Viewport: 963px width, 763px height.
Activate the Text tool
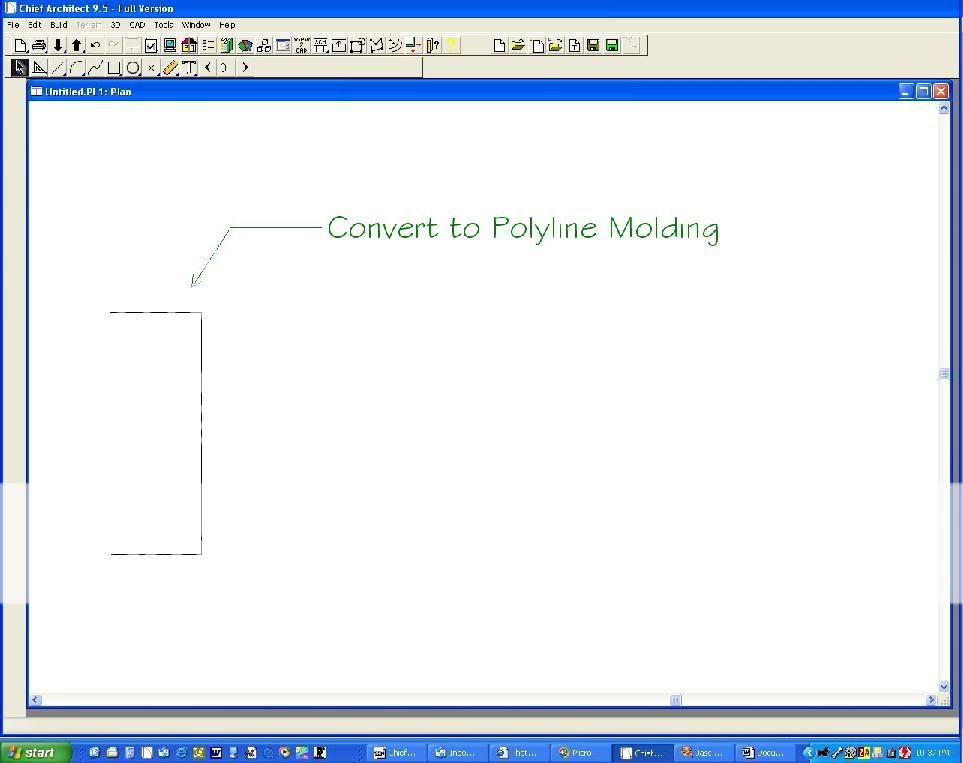[188, 68]
